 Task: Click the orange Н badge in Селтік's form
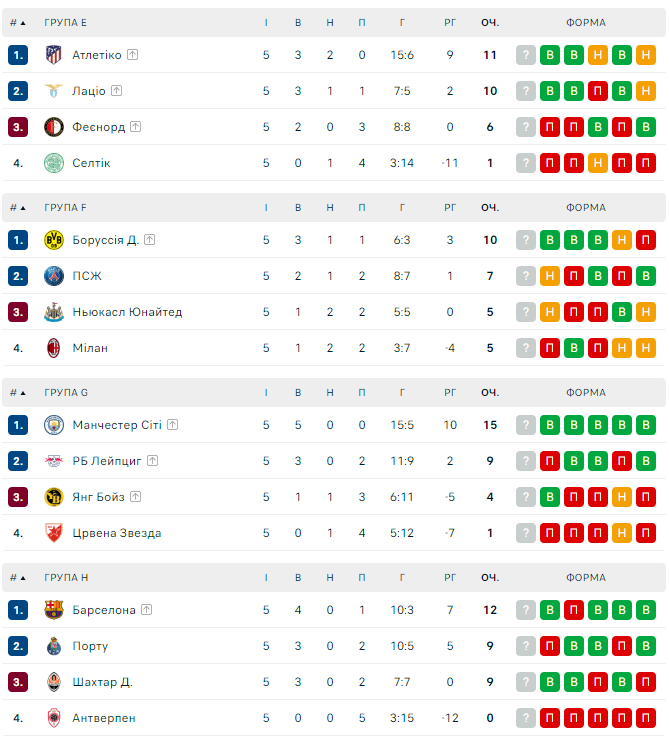(x=598, y=163)
